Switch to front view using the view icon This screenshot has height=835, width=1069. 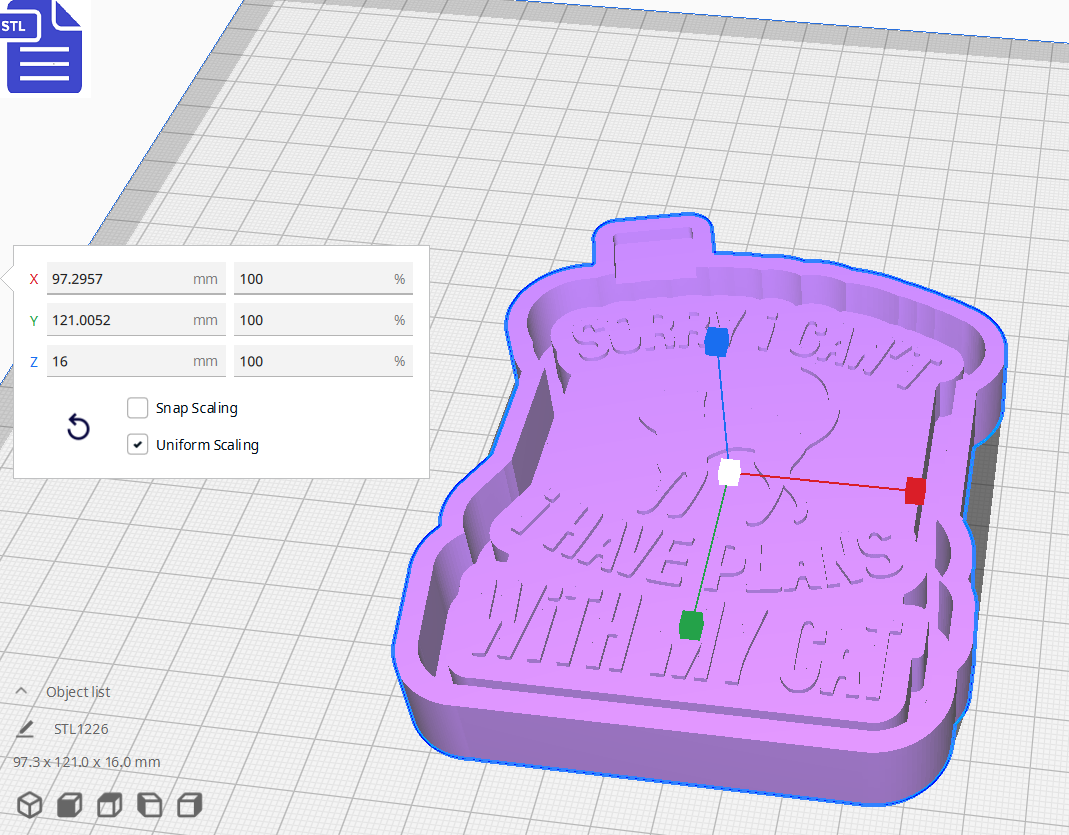click(69, 805)
